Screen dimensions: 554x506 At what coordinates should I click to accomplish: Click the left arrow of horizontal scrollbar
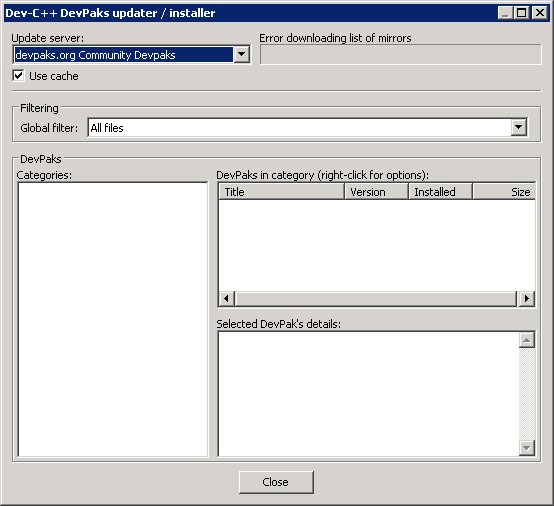227,299
